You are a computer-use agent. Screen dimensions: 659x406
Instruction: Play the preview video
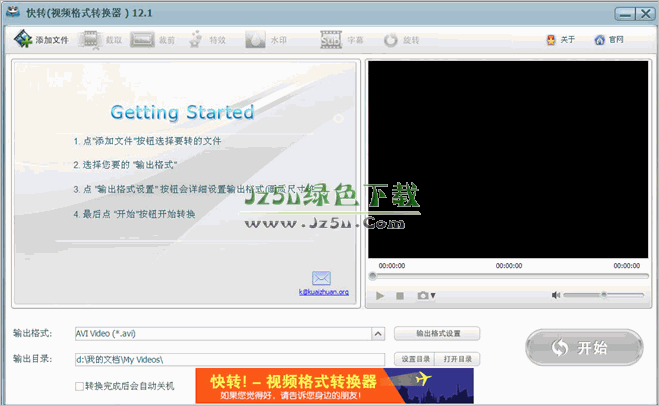click(x=380, y=296)
